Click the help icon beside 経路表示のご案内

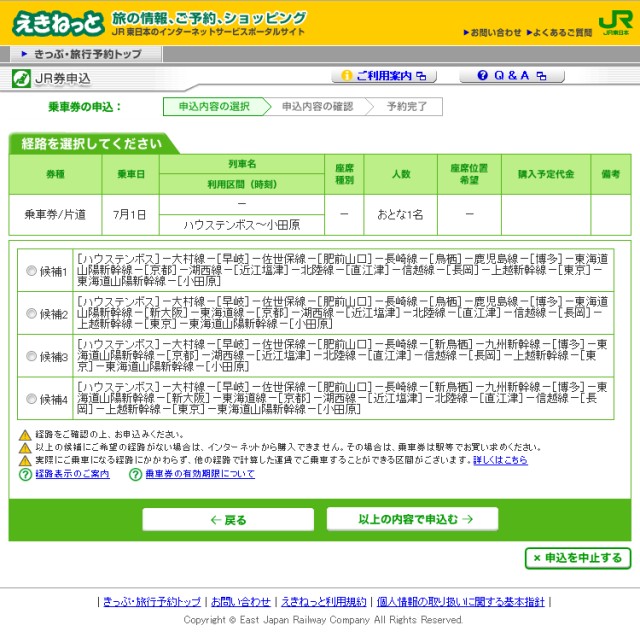click(25, 475)
